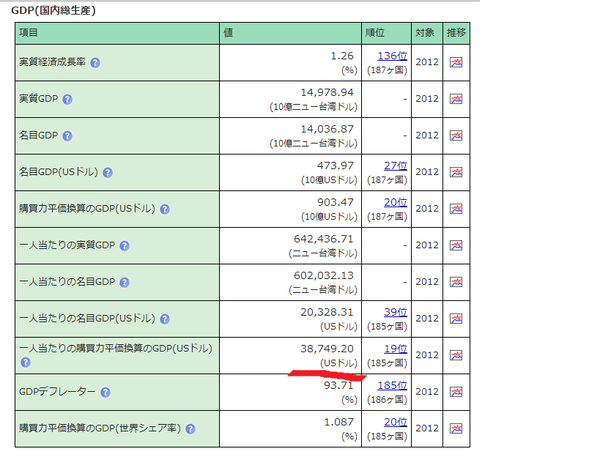Open the help icon beside GDPデフレーター

point(105,392)
